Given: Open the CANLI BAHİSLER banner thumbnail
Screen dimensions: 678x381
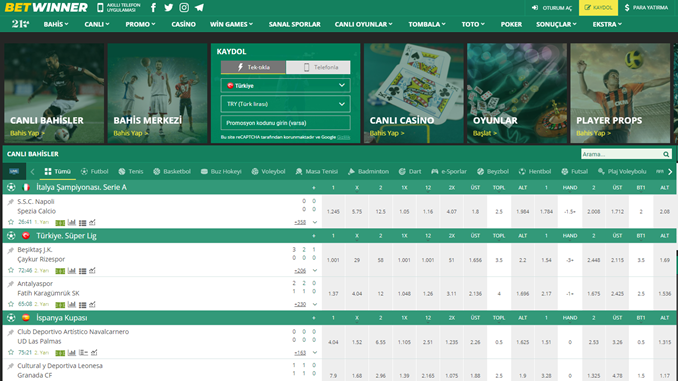Looking at the screenshot, I should click(54, 93).
